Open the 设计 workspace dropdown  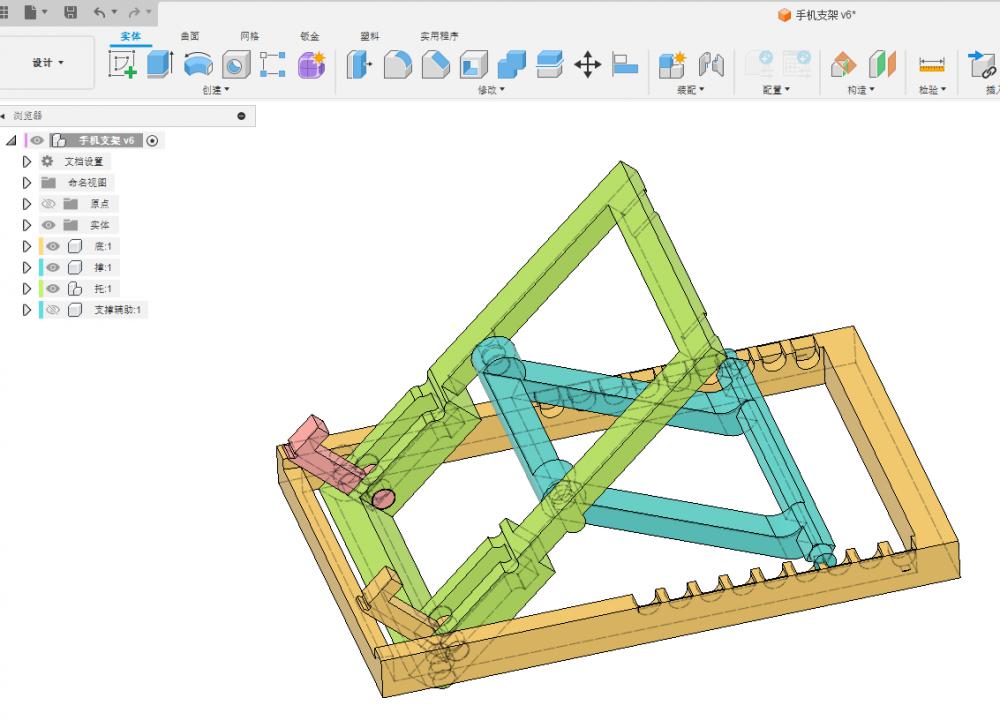pos(48,62)
